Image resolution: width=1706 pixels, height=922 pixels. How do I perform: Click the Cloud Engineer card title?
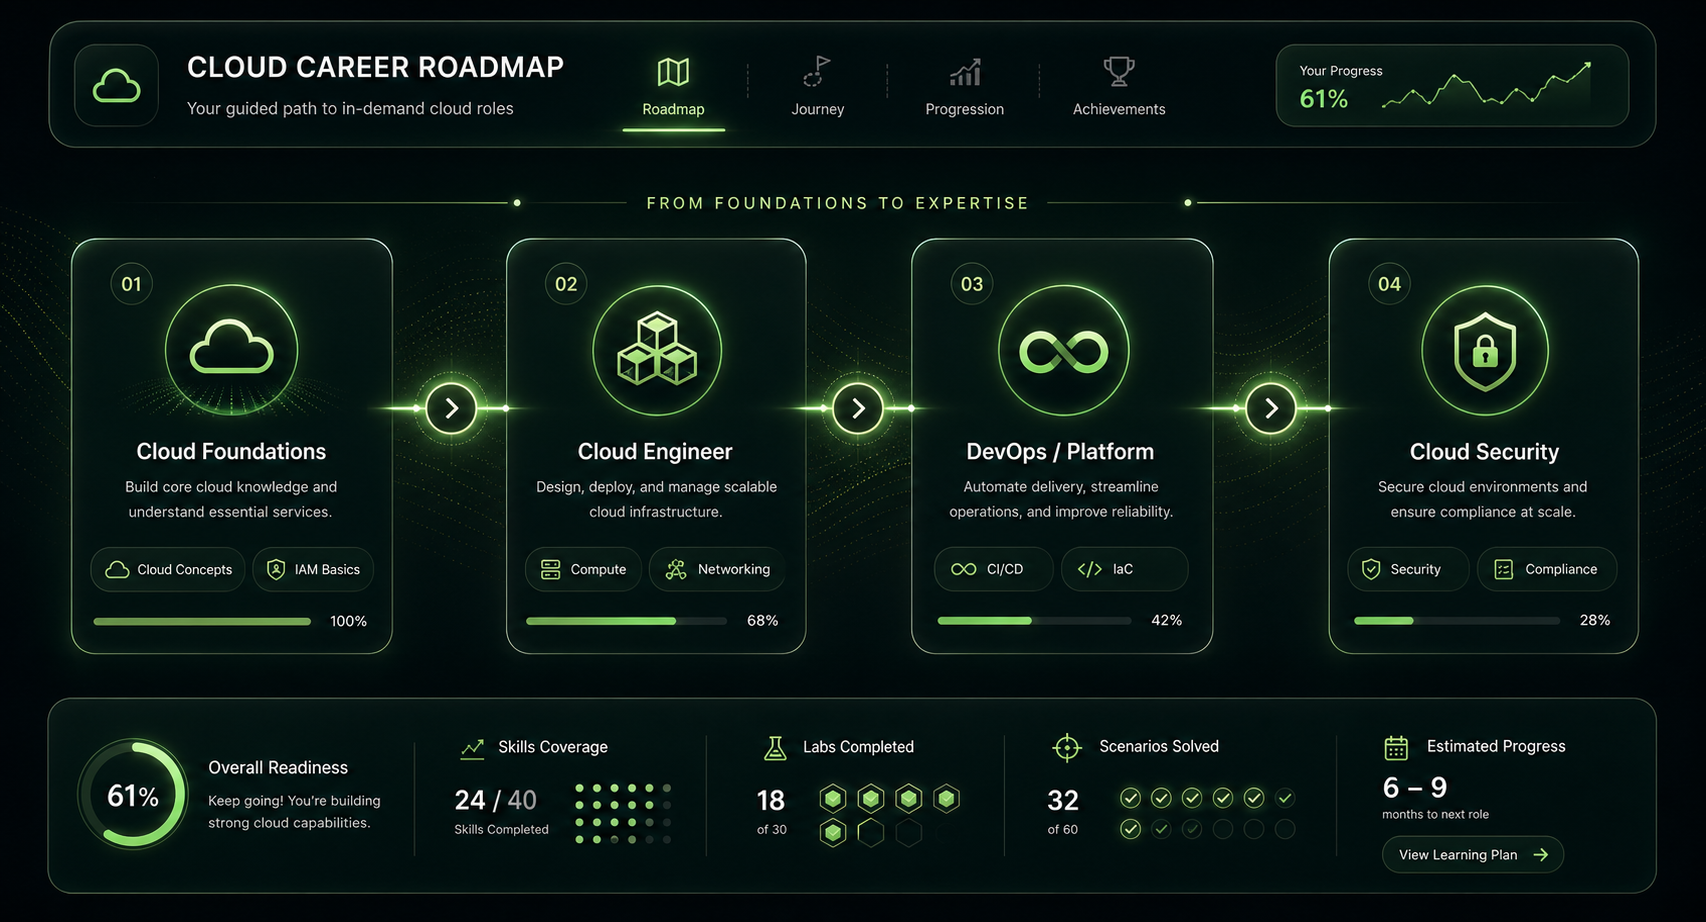(x=655, y=452)
